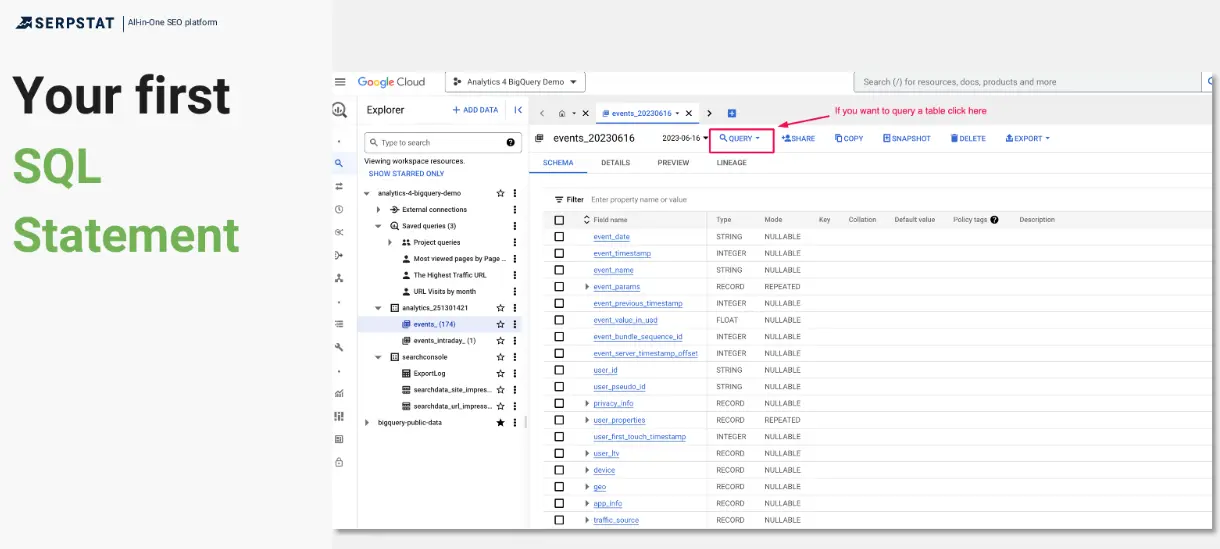
Task: Collapse the analytics_251301421 dataset
Action: click(378, 308)
